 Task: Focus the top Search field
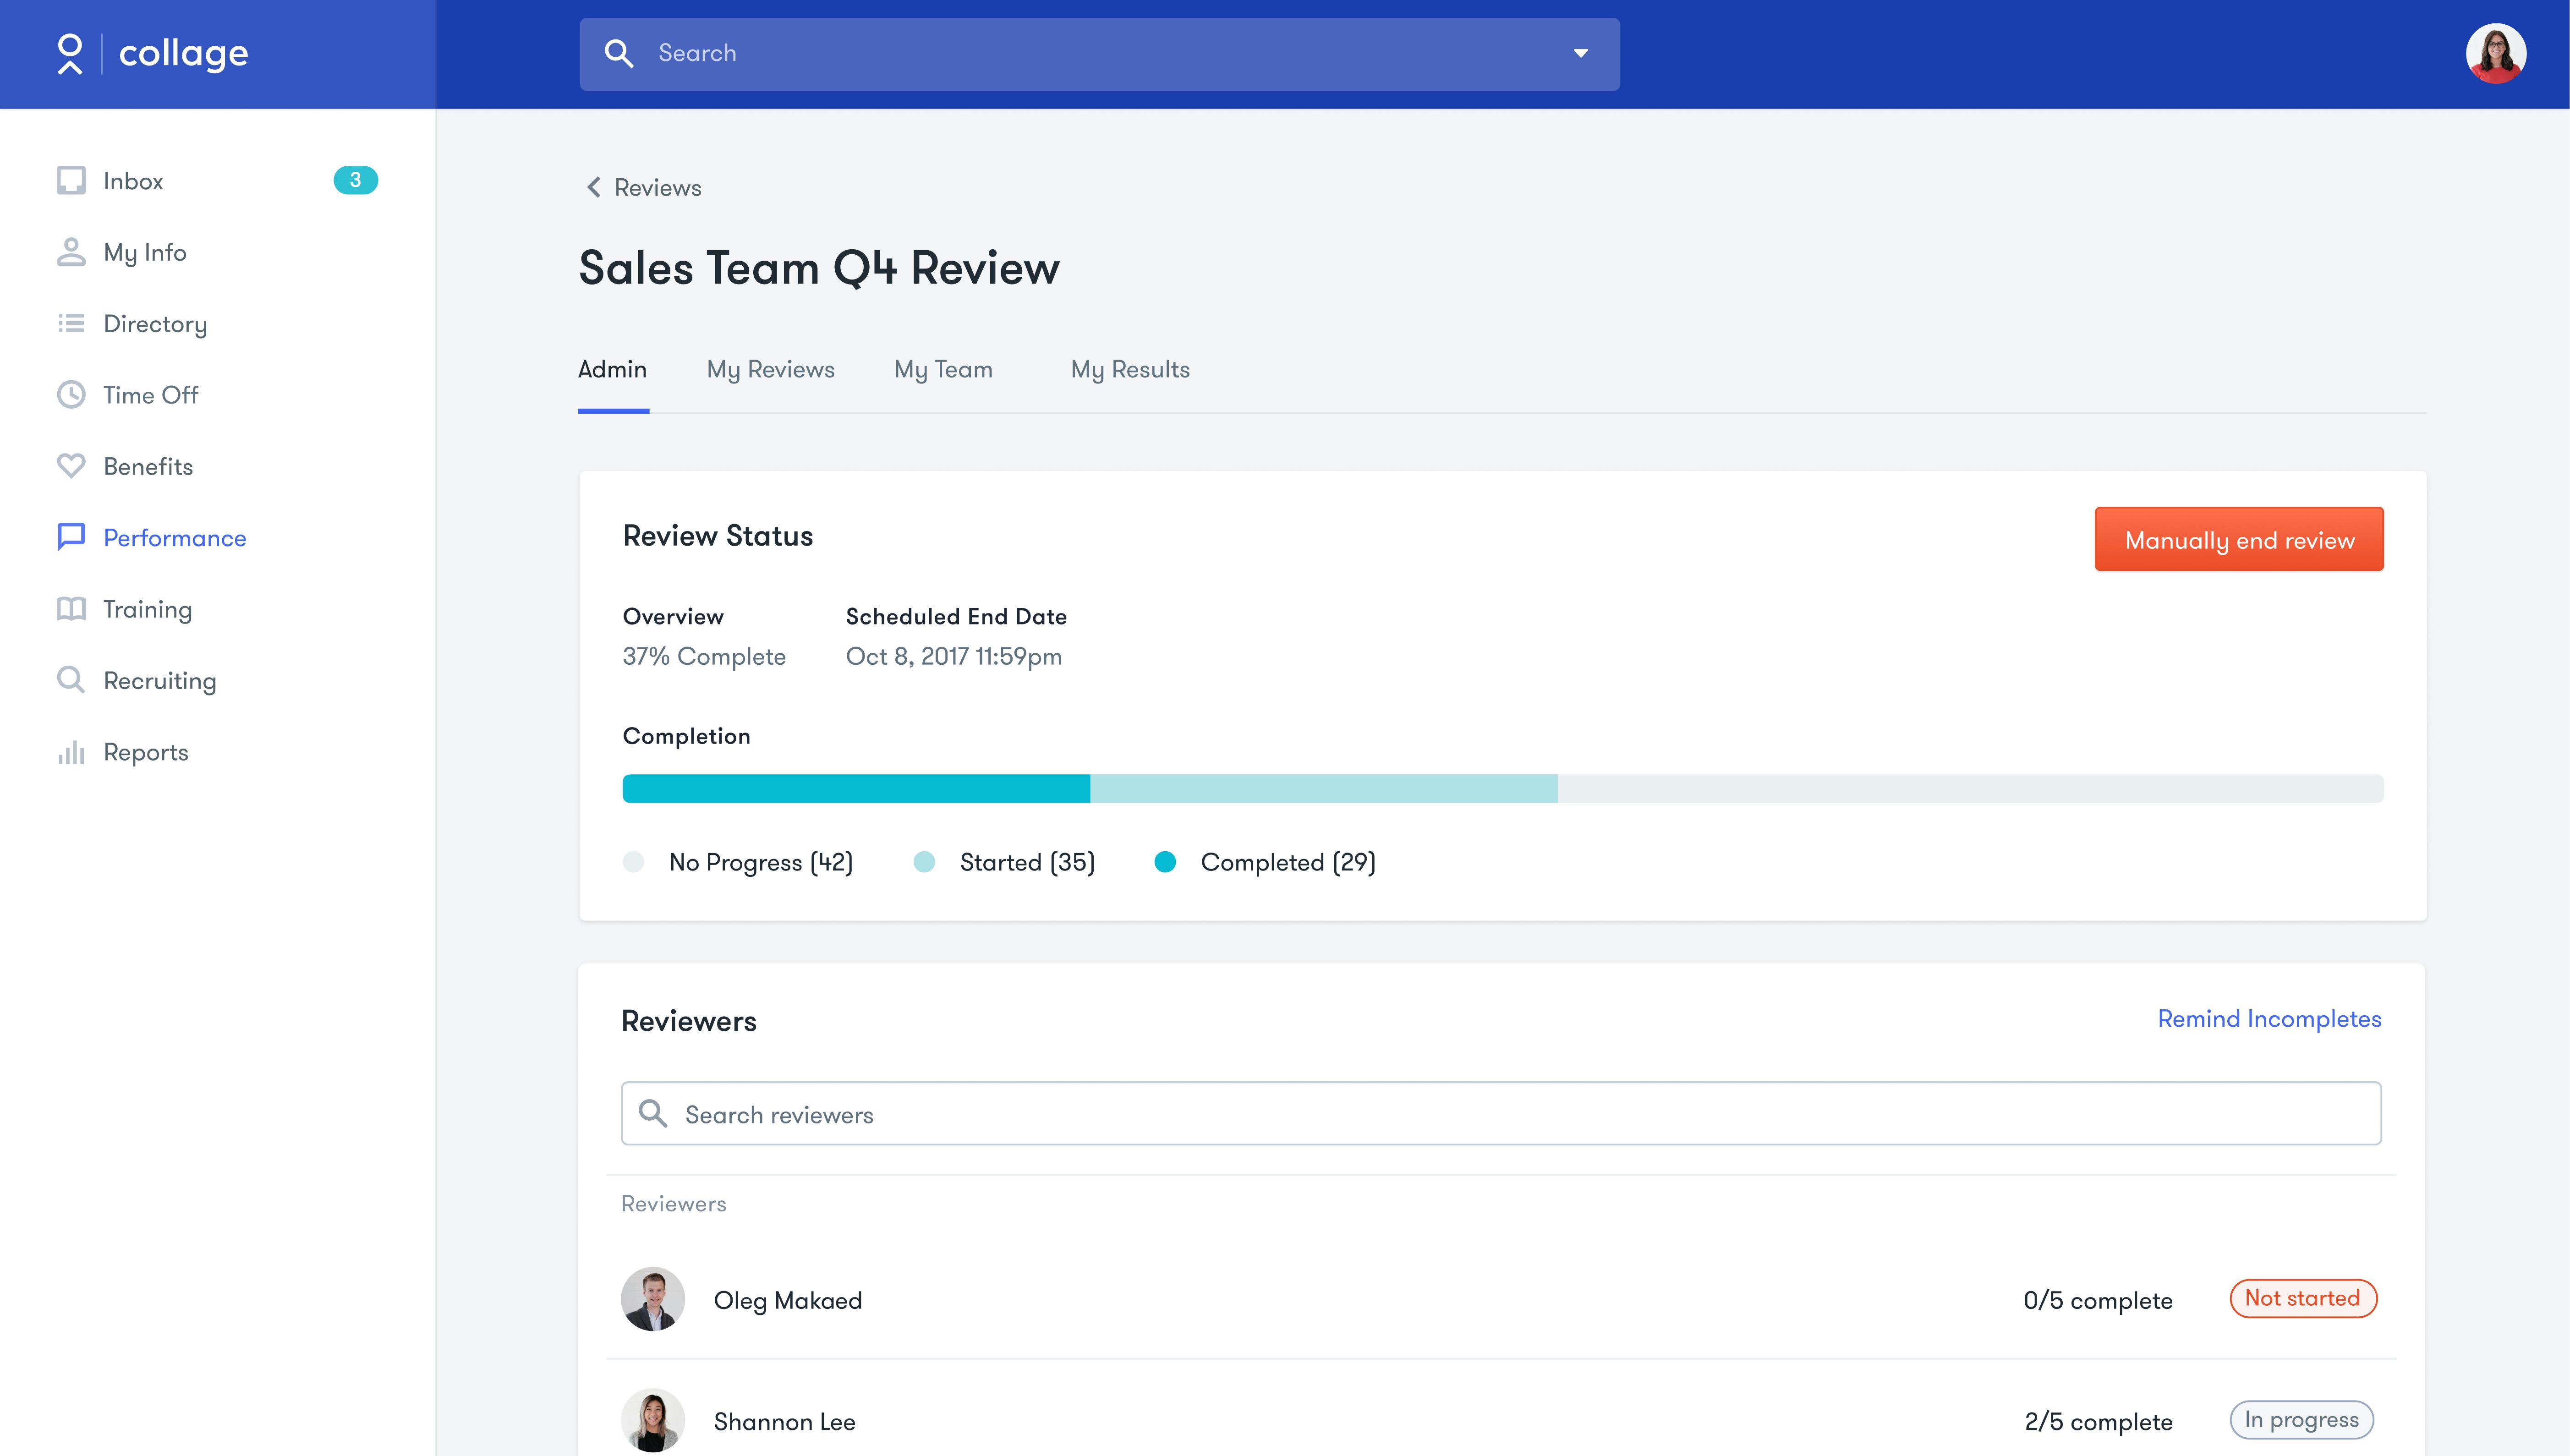click(1099, 54)
